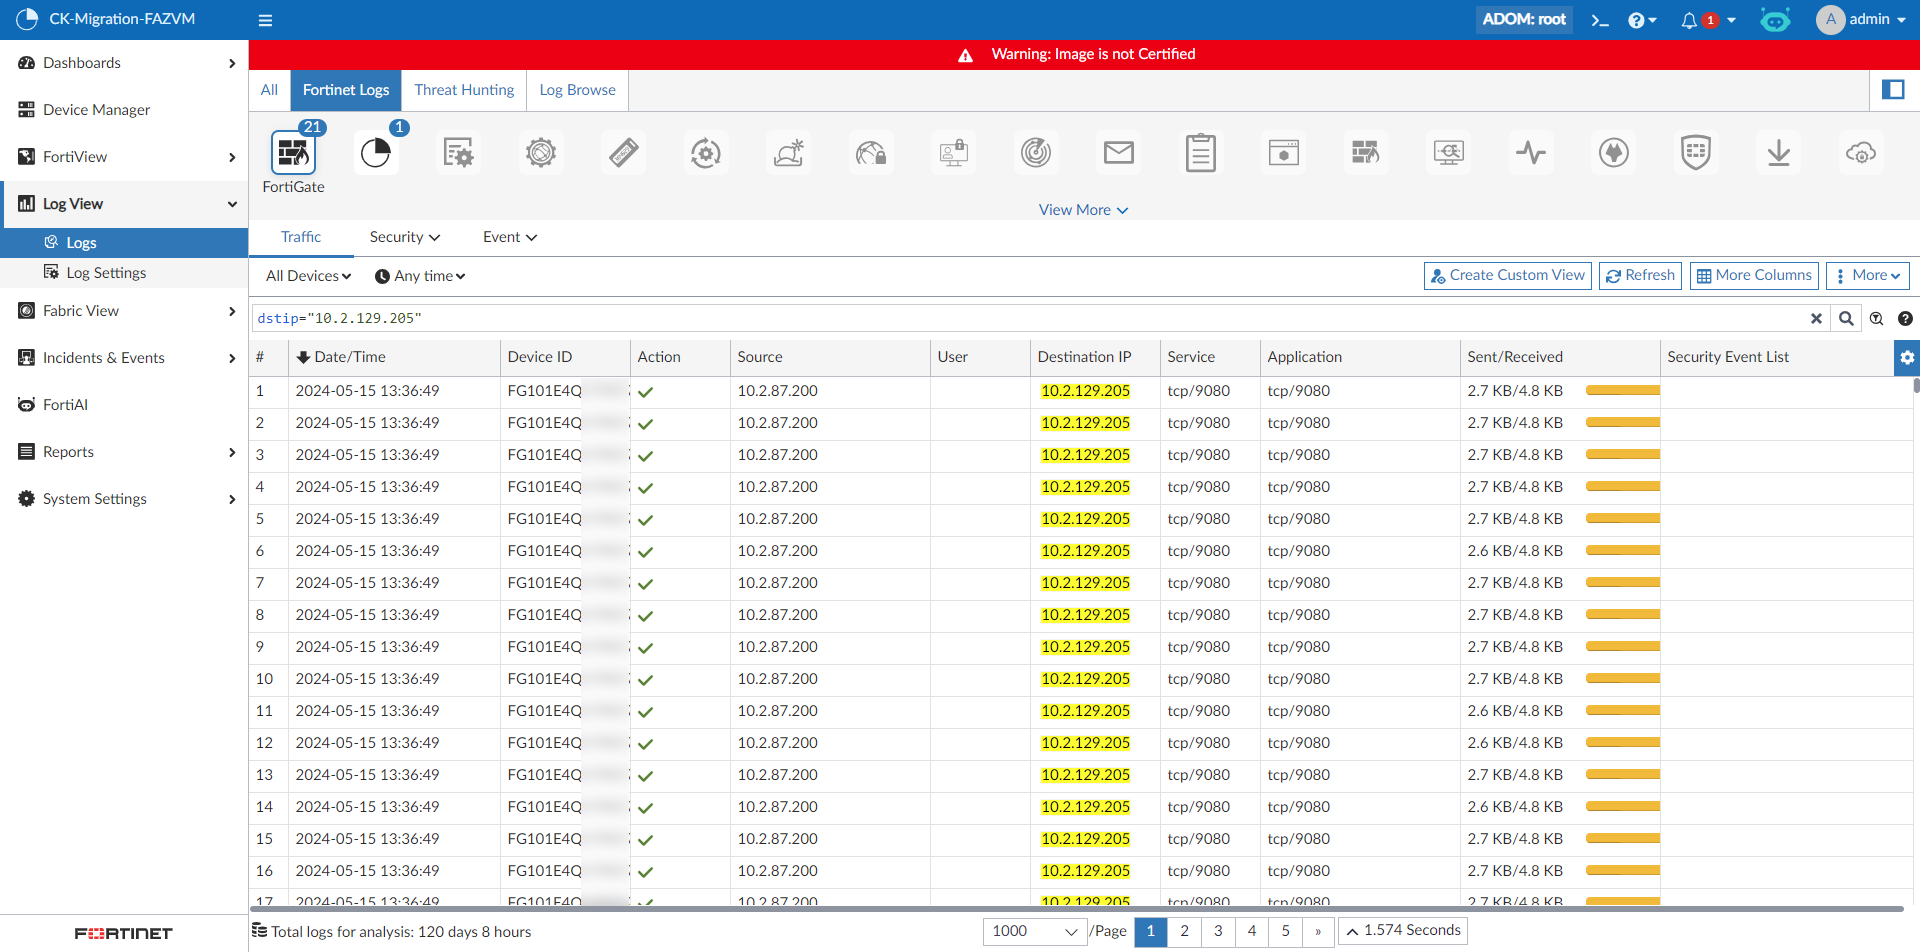Click Refresh to reload the log list
This screenshot has height=952, width=1920.
click(x=1639, y=275)
